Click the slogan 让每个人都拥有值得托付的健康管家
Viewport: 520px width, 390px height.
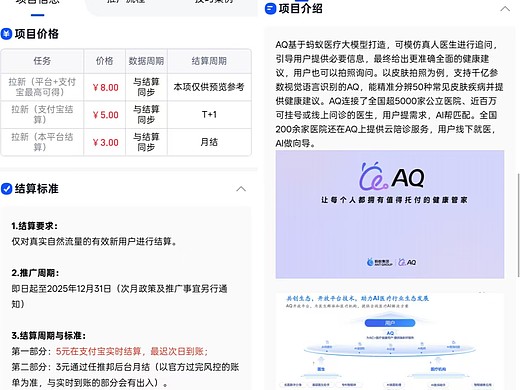pos(394,200)
